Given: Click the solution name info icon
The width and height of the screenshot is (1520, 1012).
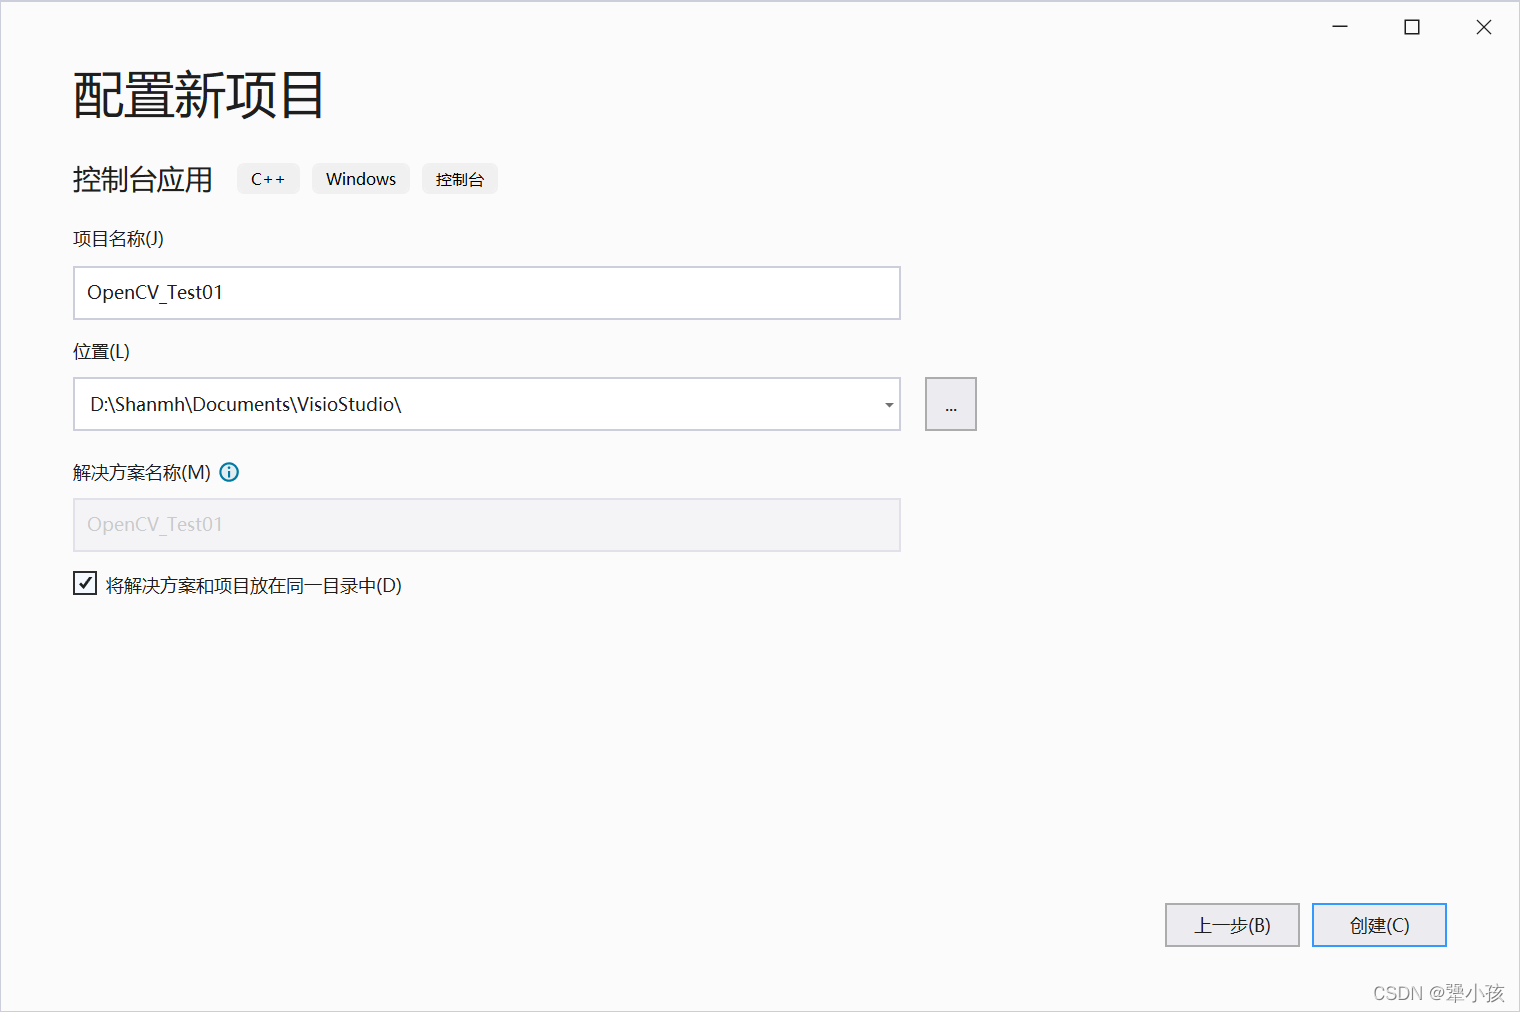Looking at the screenshot, I should pyautogui.click(x=229, y=472).
